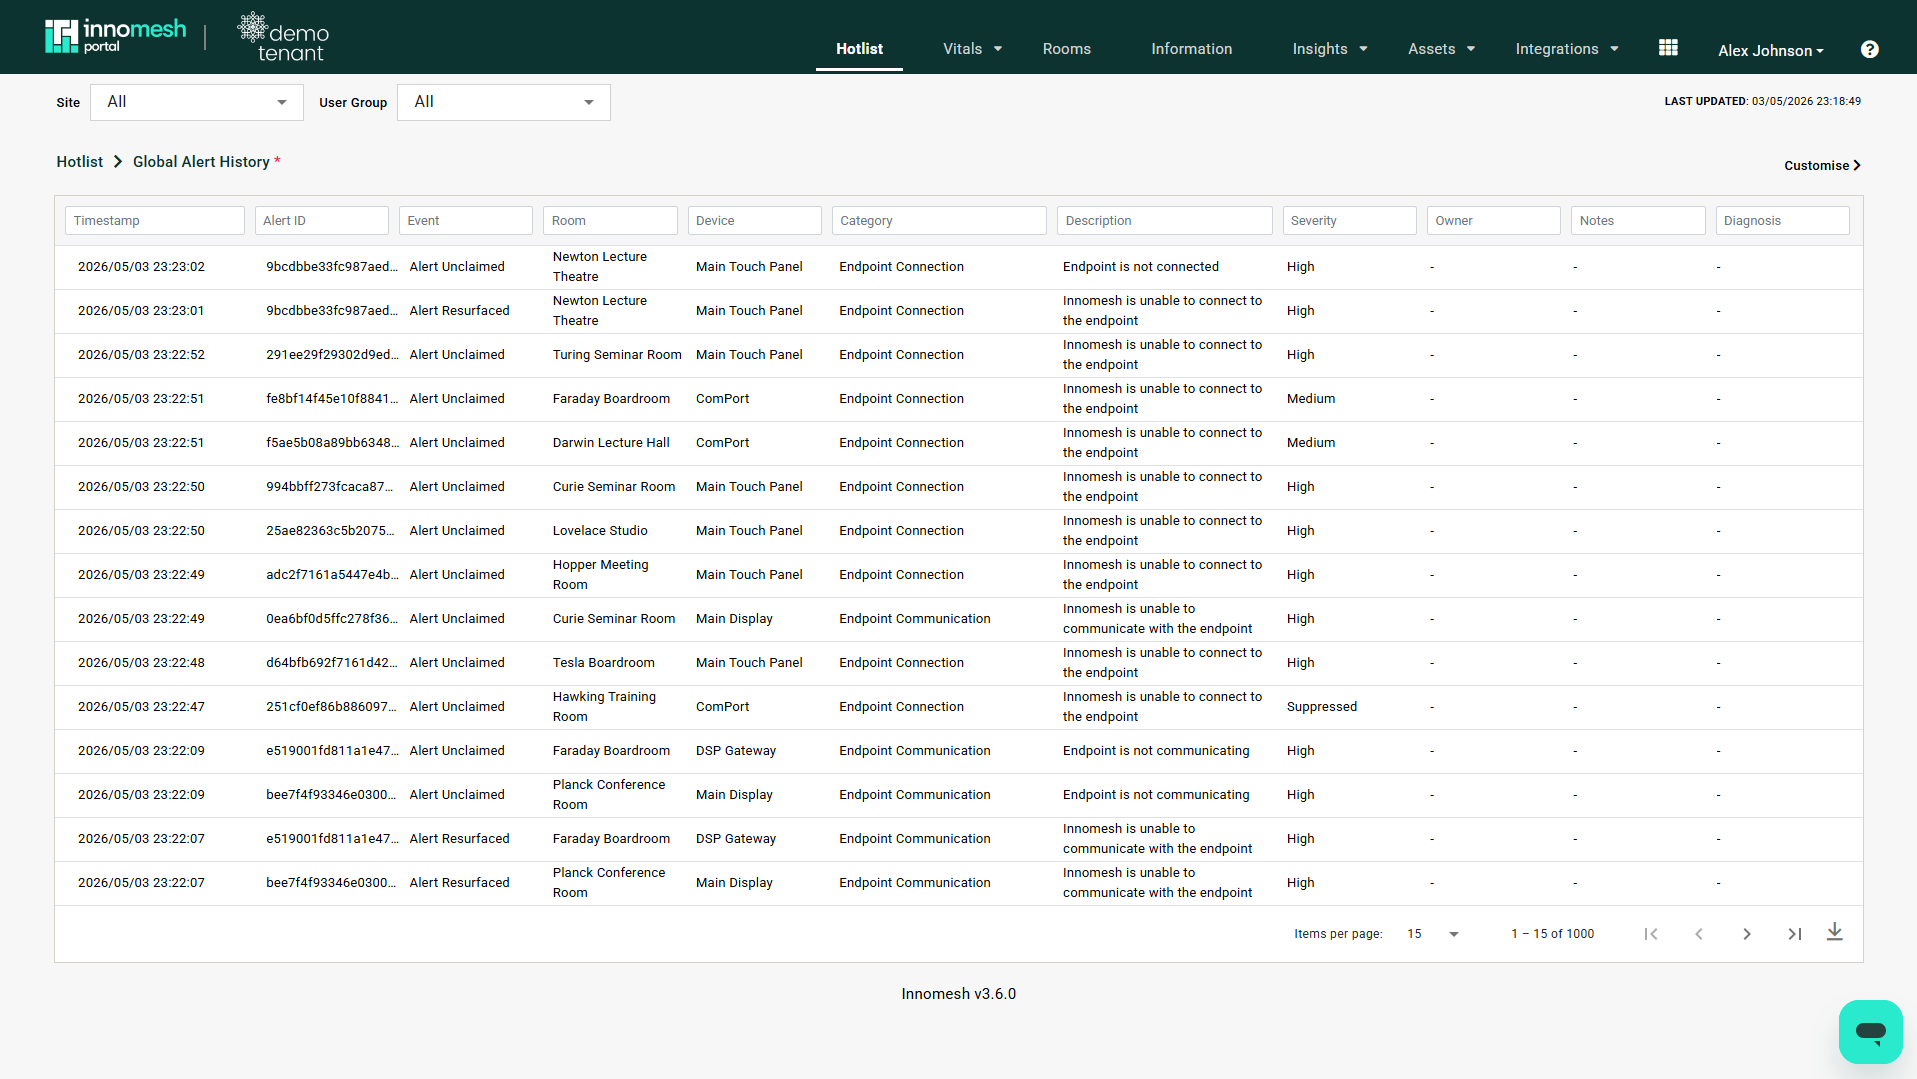Switch to the Hotlist tab
1917x1079 pixels.
coord(859,49)
